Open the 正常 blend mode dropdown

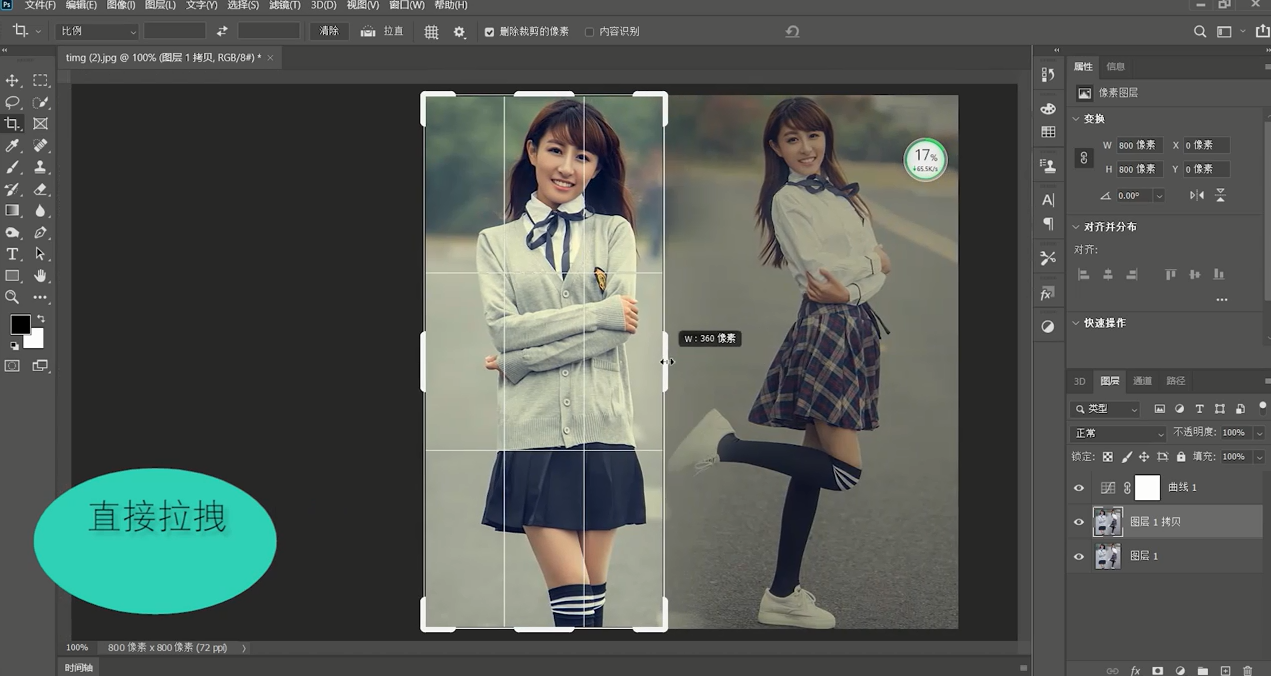point(1118,433)
